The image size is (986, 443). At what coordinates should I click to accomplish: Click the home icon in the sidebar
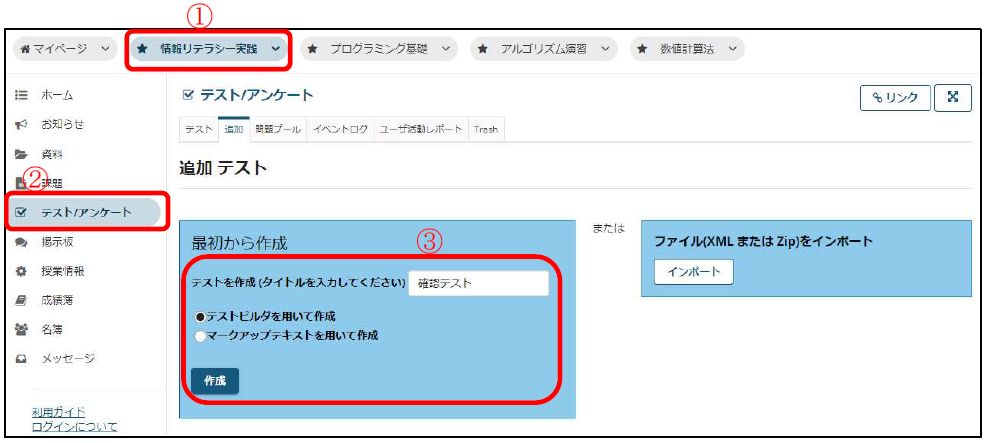coord(20,95)
